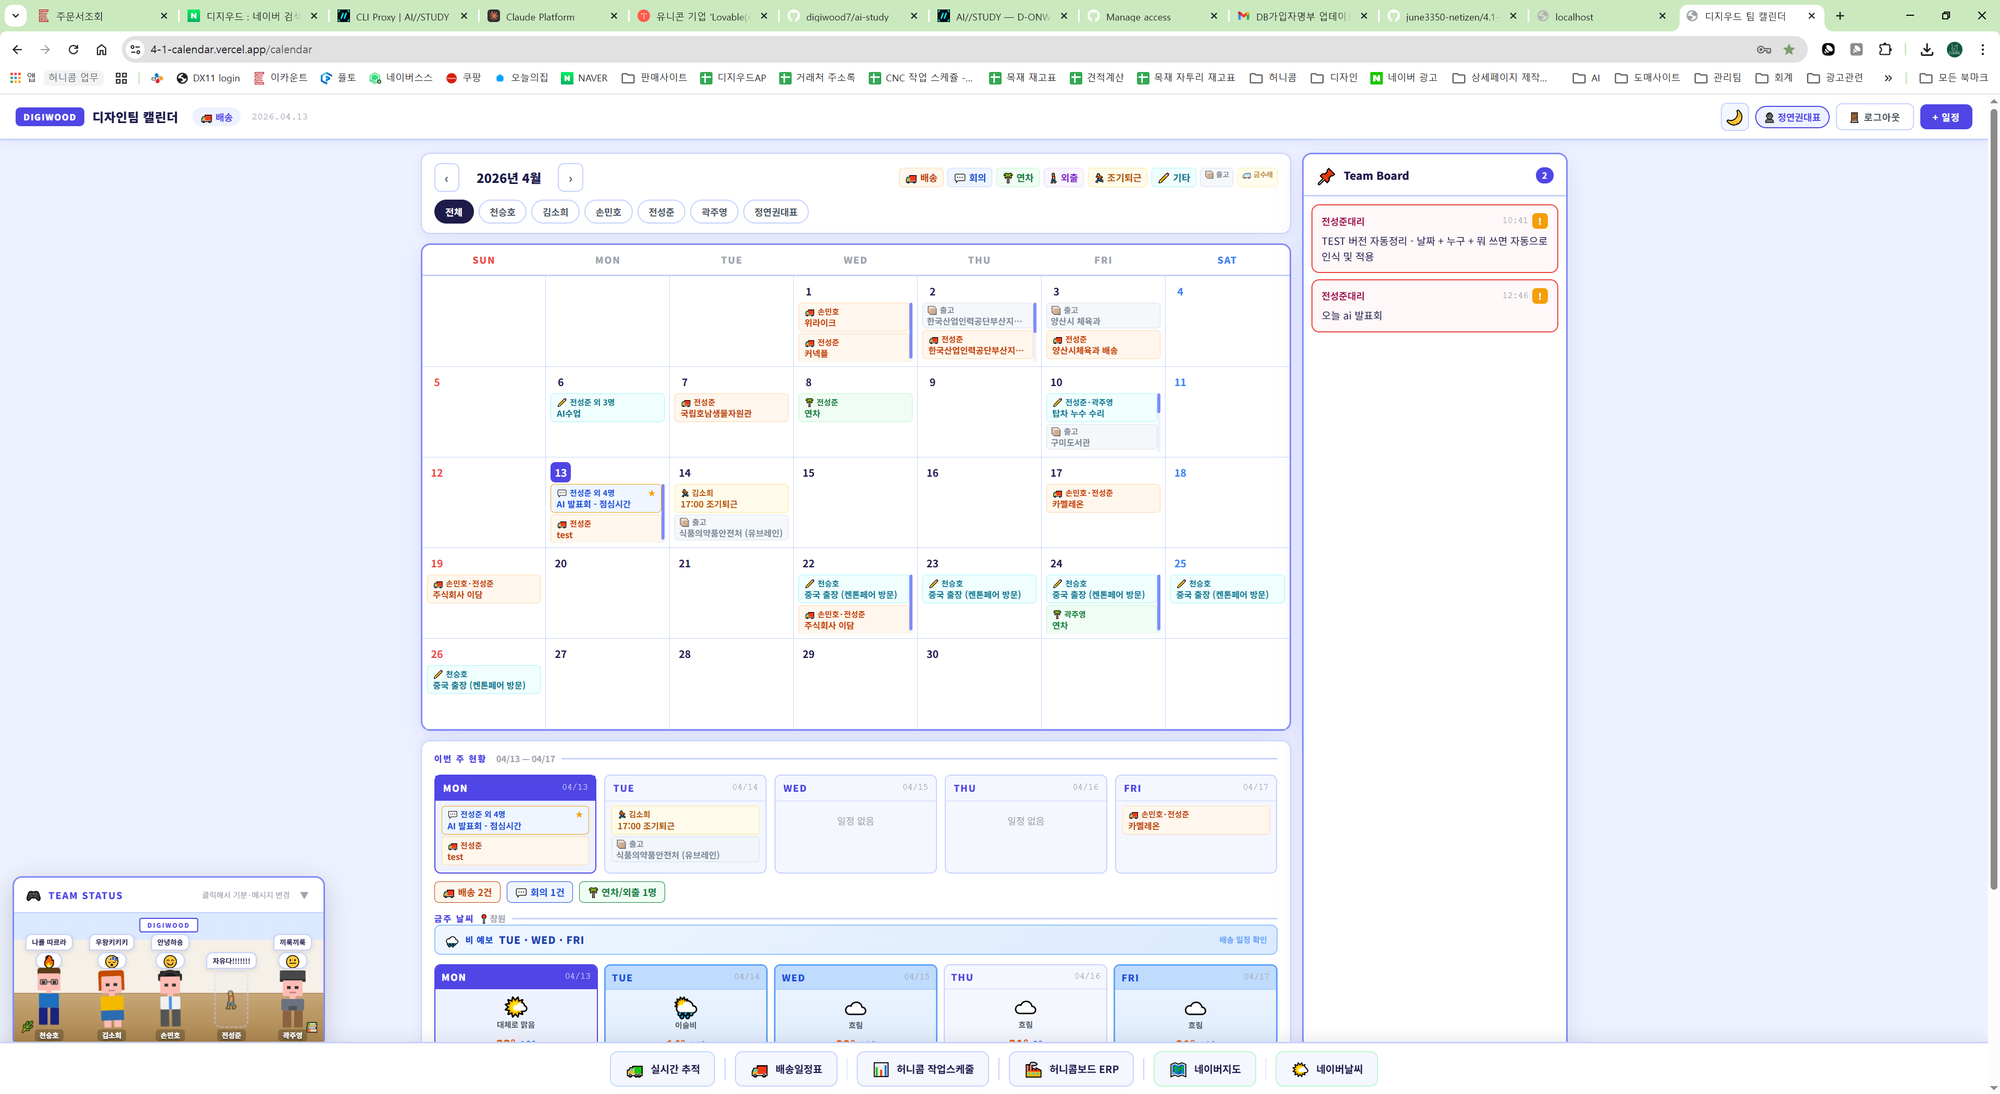Open Chrome downloads icon
Screen dimensions: 2000x1094
tap(1926, 49)
